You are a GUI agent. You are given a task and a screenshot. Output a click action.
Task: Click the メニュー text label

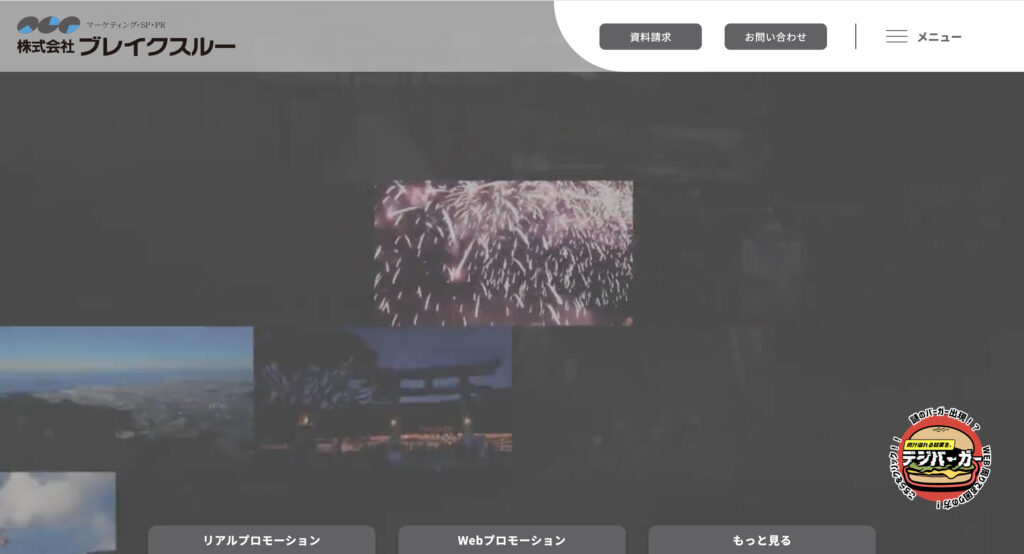(939, 37)
